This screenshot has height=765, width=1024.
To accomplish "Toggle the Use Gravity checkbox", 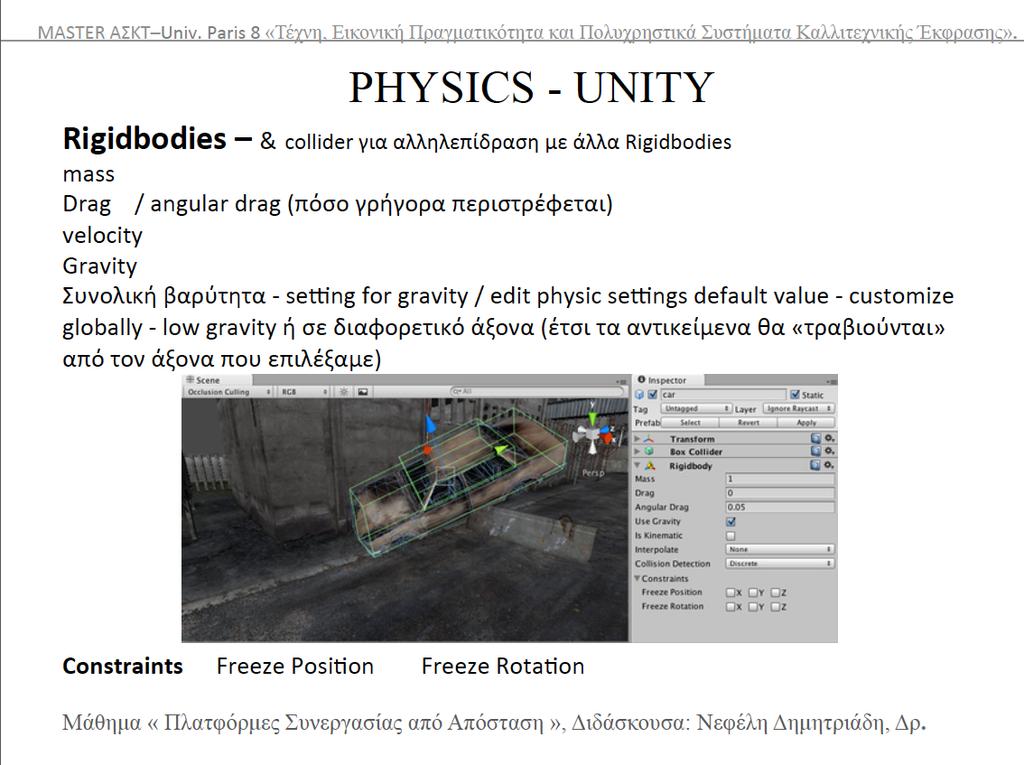I will click(x=731, y=521).
